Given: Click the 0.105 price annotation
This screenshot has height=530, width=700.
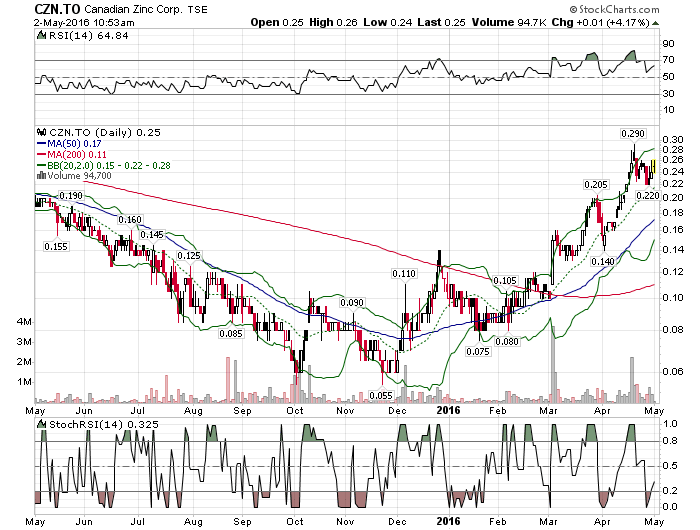Looking at the screenshot, I should pyautogui.click(x=505, y=281).
